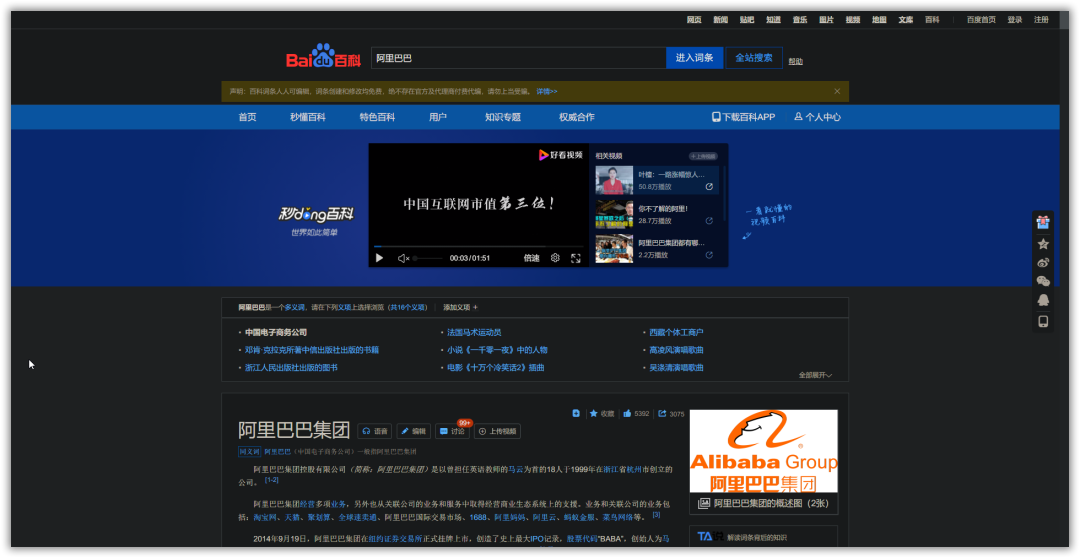Viewport: 1080px width, 558px height.
Task: Open the 讨论 discussion button
Action: (x=452, y=431)
